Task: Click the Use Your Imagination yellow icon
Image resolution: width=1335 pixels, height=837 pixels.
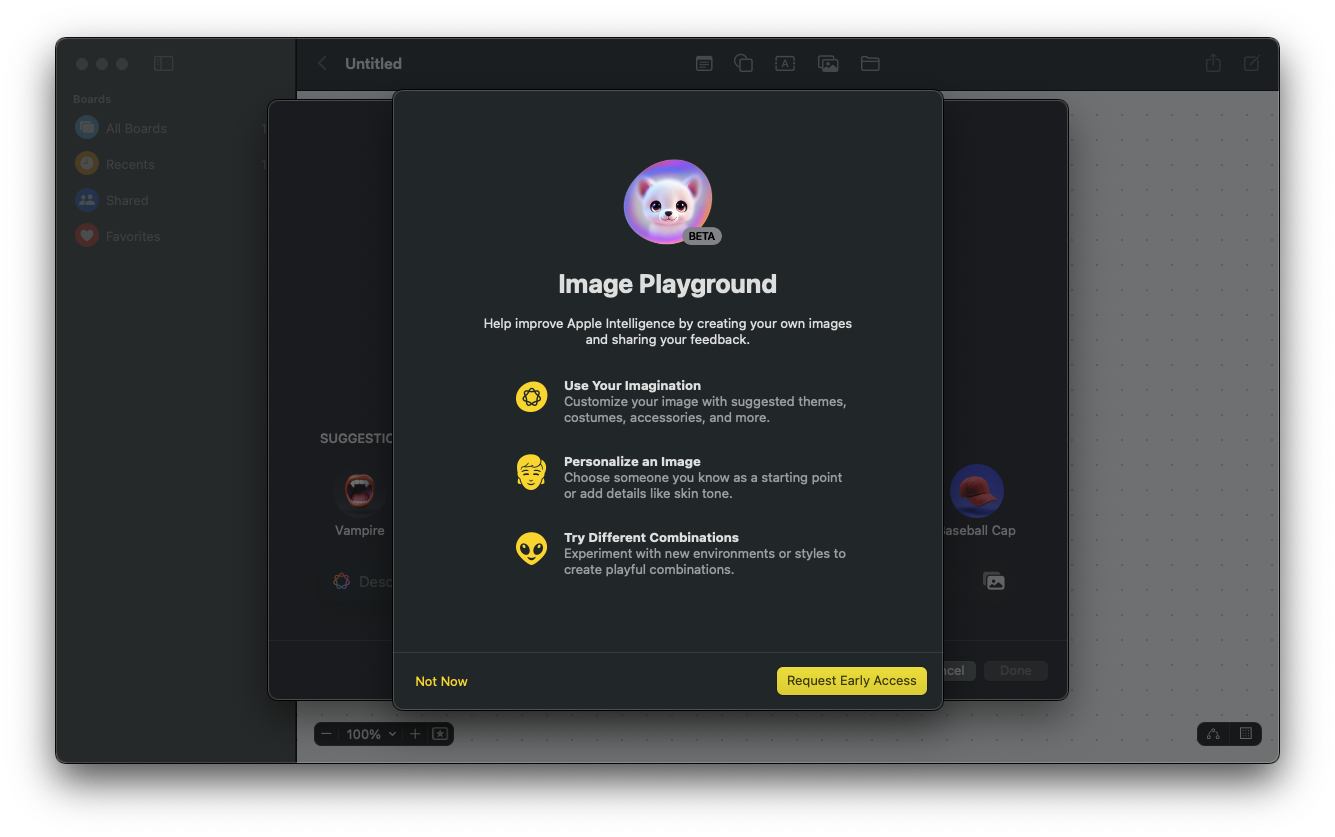Action: [x=531, y=397]
